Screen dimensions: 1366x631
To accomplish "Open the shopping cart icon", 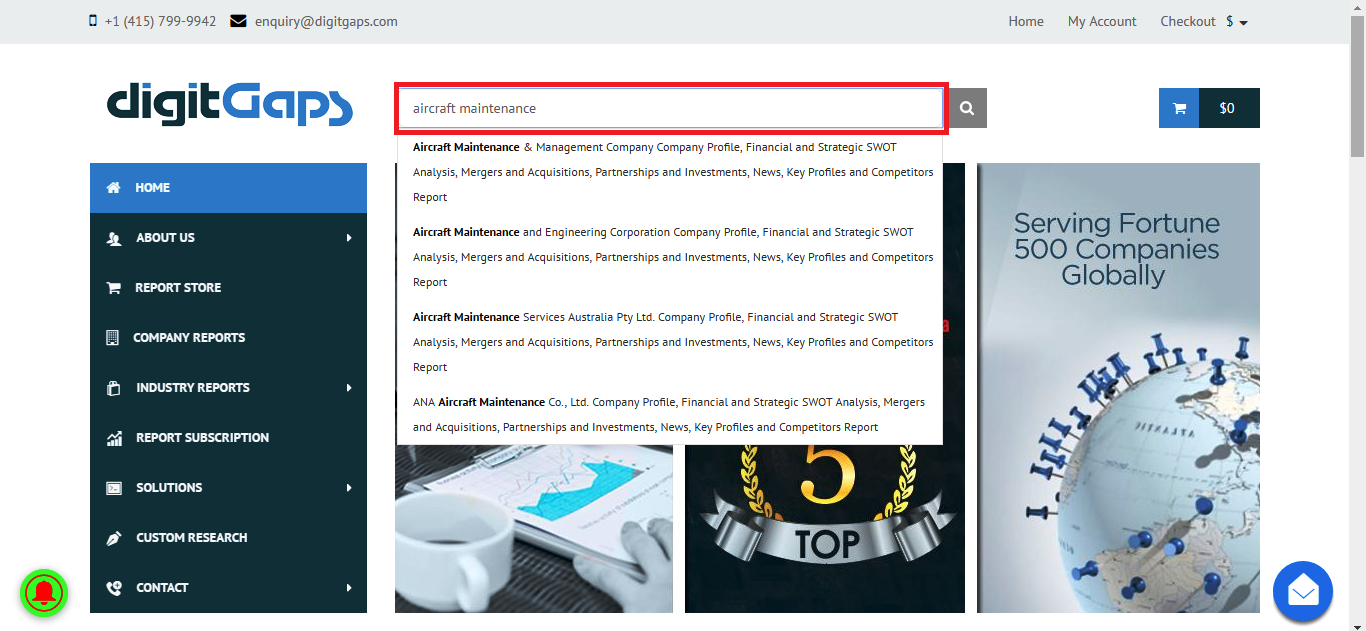I will [1179, 108].
